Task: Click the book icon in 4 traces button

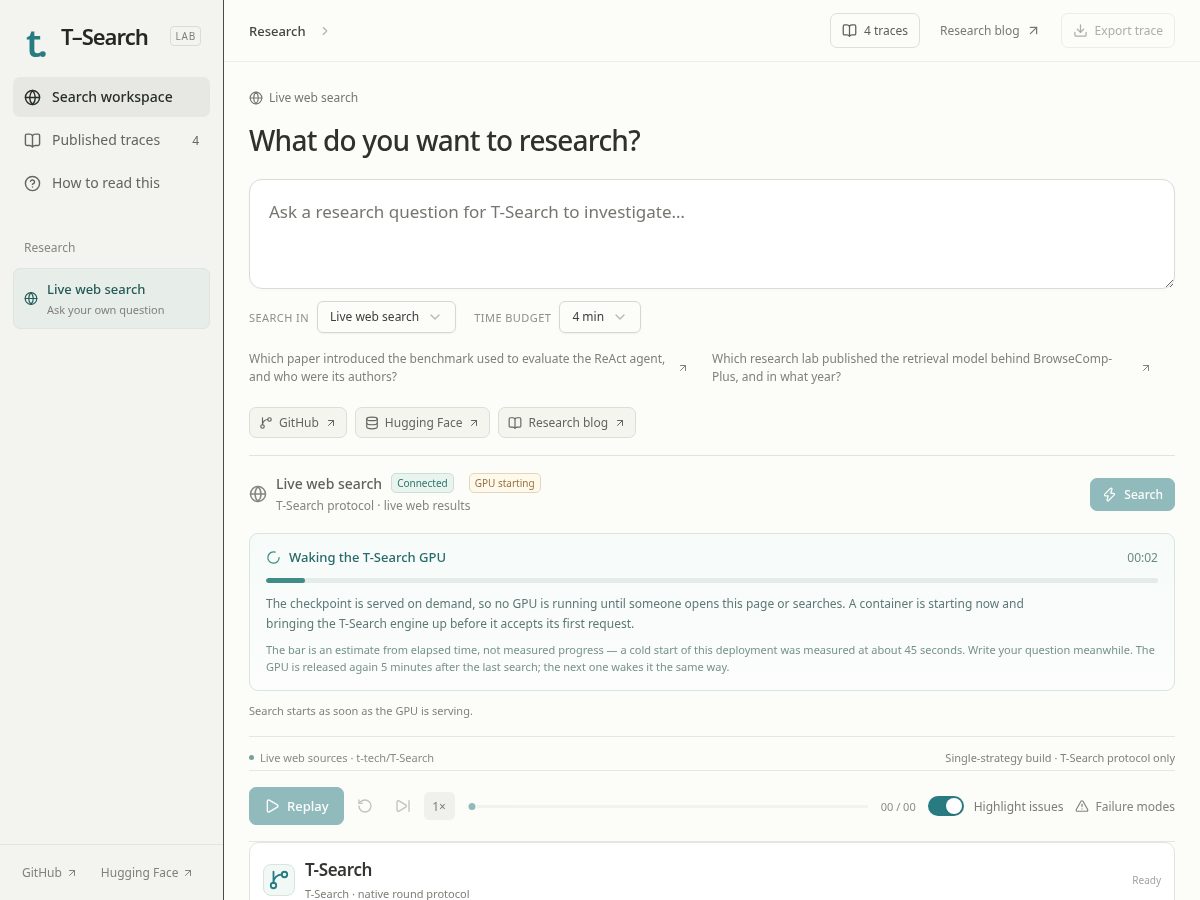Action: (x=849, y=31)
